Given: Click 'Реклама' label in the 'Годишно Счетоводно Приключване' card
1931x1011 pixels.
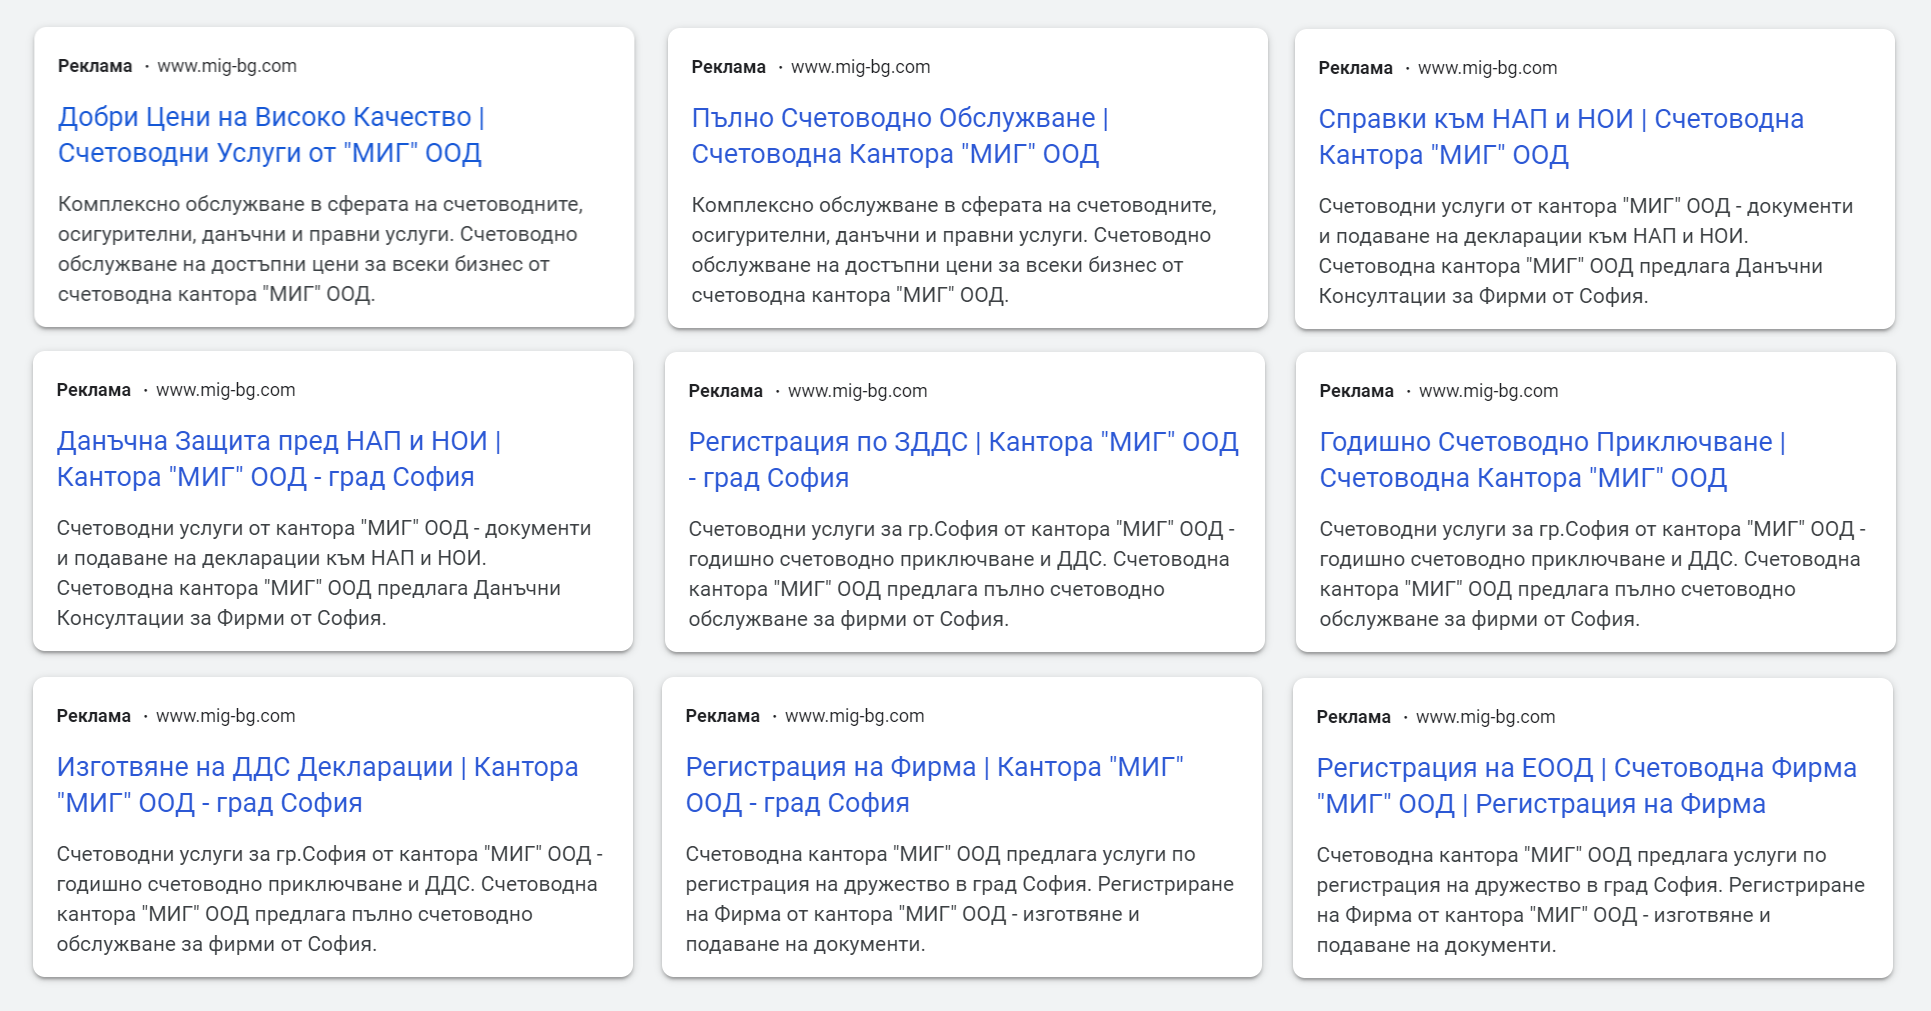Looking at the screenshot, I should tap(1356, 391).
